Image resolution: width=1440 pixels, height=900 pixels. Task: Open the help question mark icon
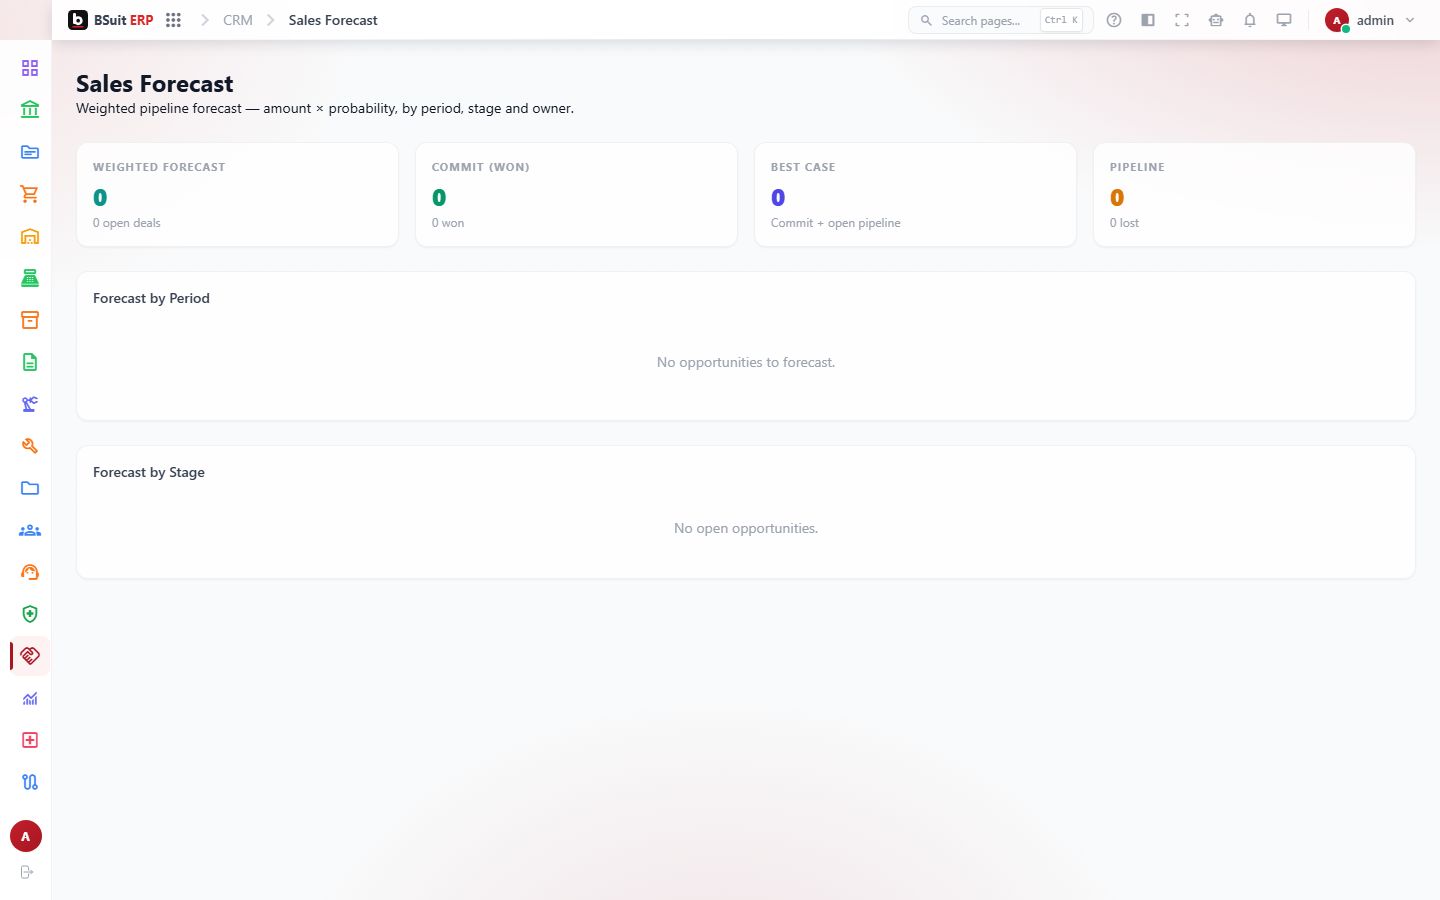1114,20
